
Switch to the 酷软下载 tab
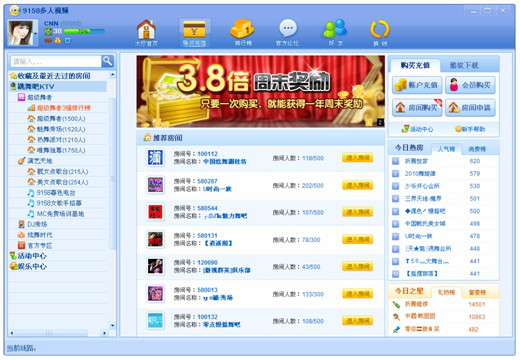[x=464, y=66]
